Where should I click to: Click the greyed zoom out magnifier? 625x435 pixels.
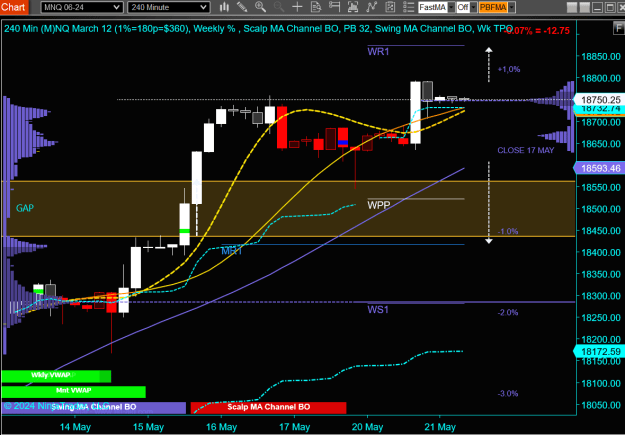coord(279,7)
